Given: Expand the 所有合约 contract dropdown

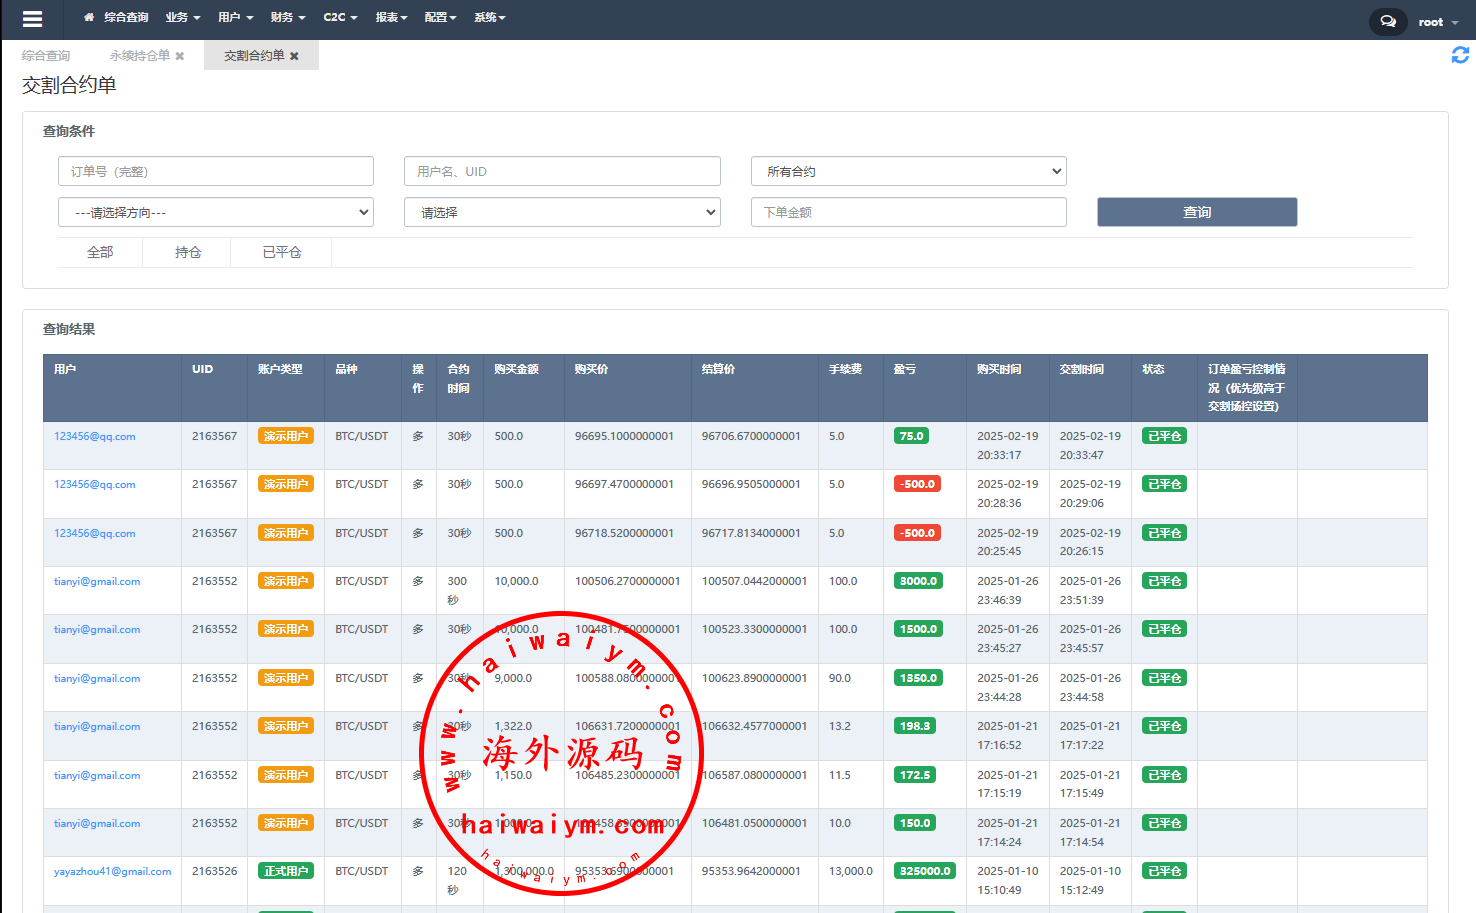Looking at the screenshot, I should [x=908, y=171].
